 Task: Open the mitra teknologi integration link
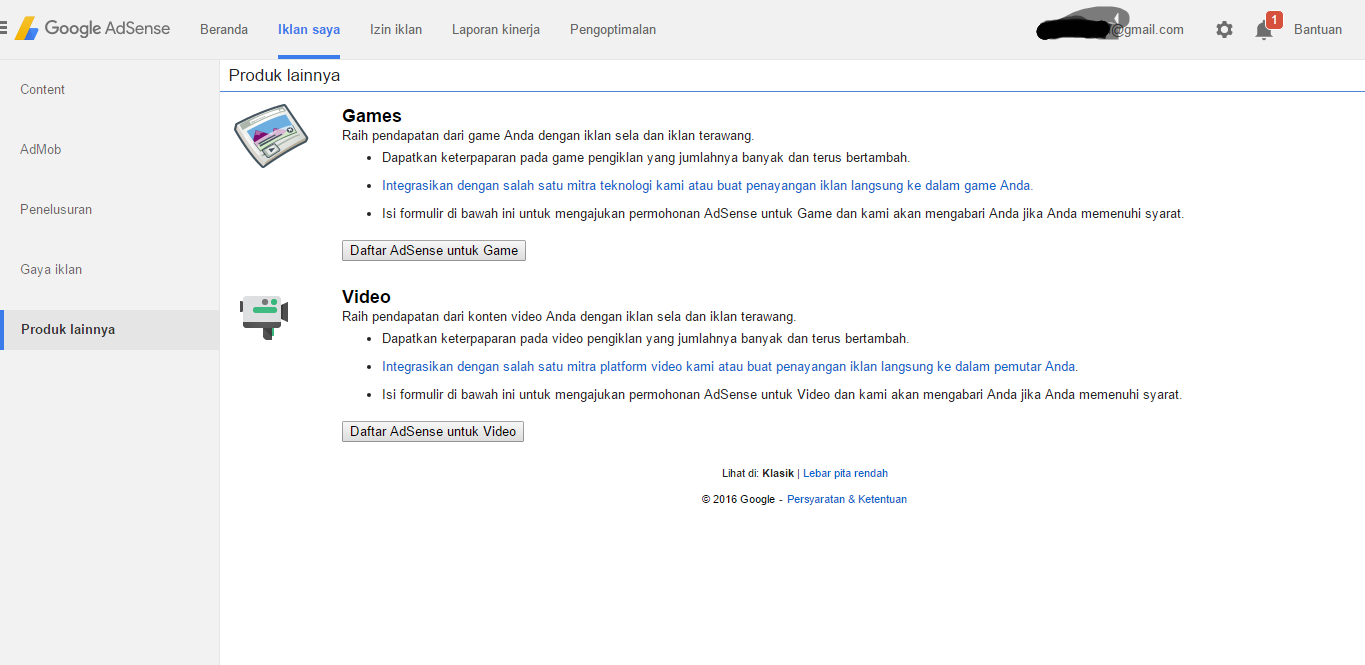tap(707, 186)
